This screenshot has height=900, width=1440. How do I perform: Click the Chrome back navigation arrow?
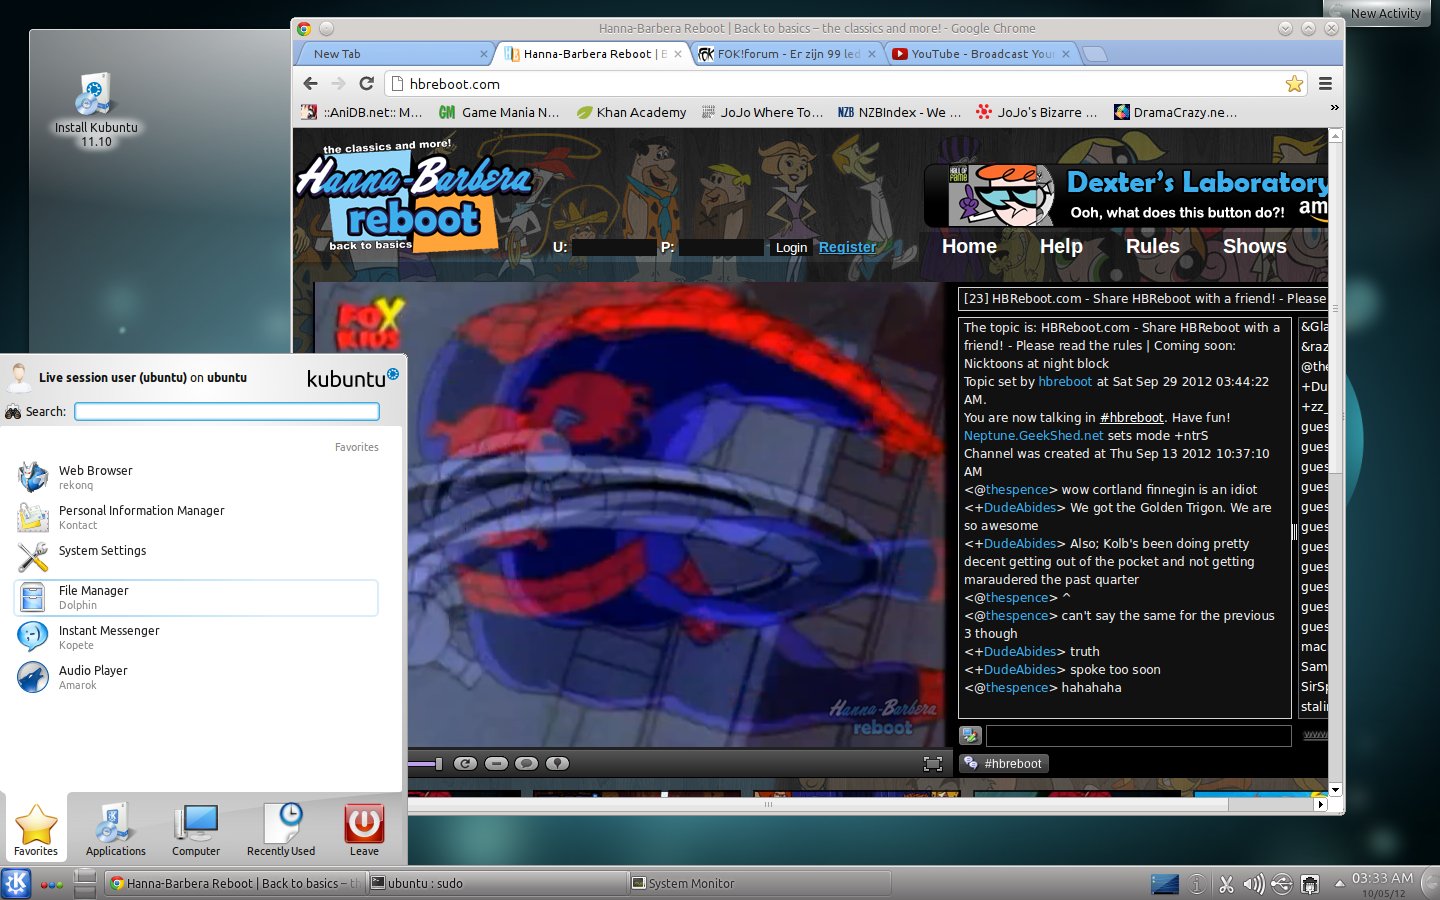(x=310, y=84)
